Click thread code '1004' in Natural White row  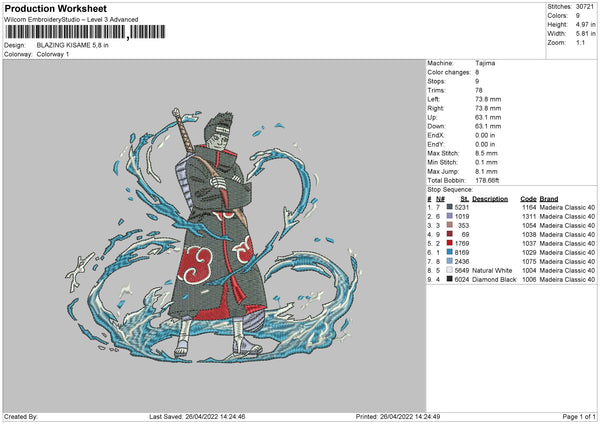529,271
